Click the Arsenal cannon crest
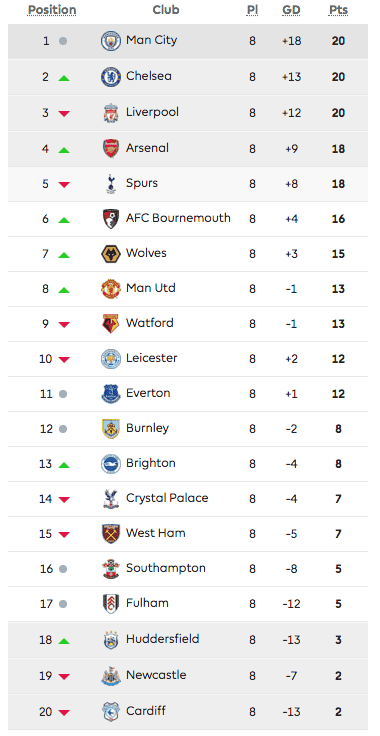The image size is (380, 736). [x=111, y=148]
